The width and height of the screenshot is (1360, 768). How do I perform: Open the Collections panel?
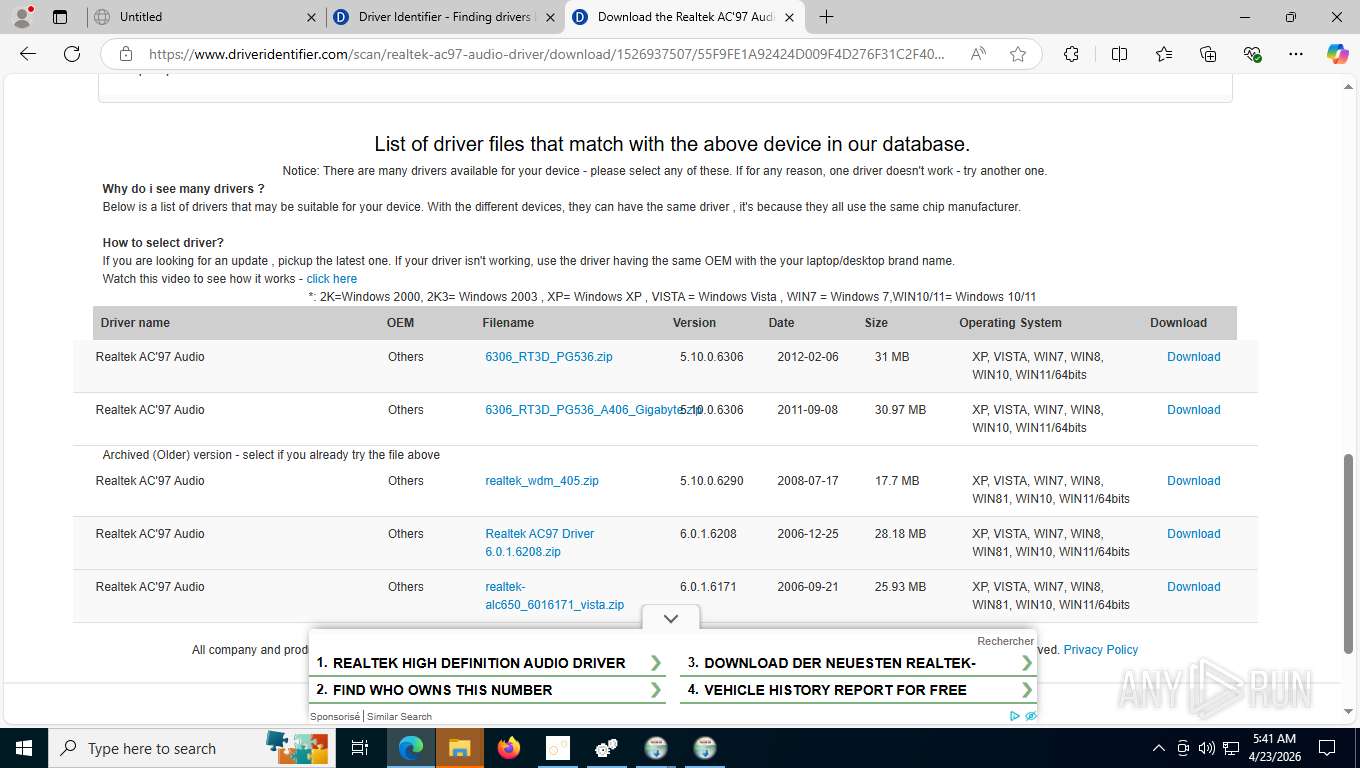point(1208,54)
